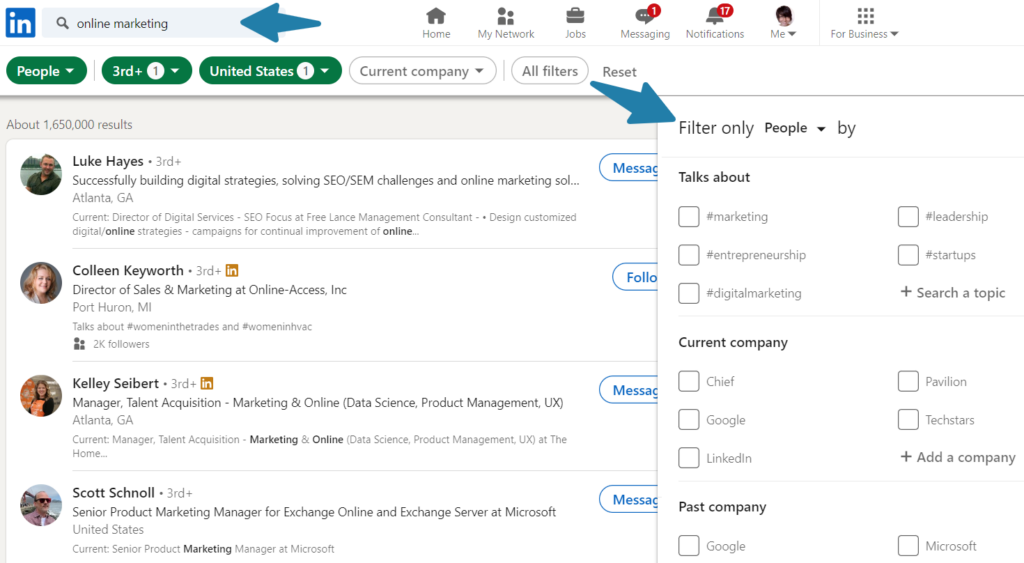Image resolution: width=1024 pixels, height=563 pixels.
Task: Check Microsoft under Past company
Action: (x=908, y=546)
